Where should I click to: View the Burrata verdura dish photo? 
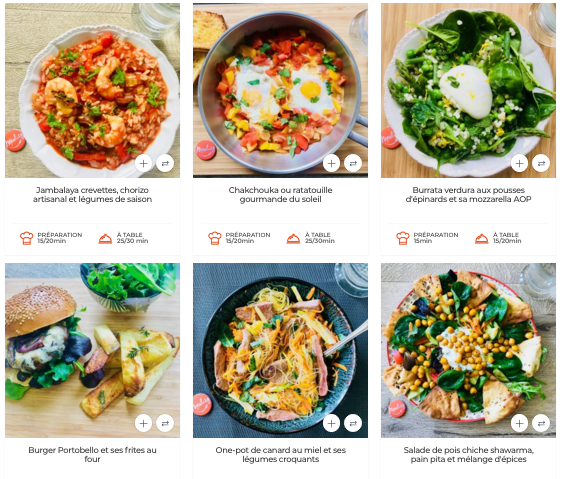click(x=468, y=90)
